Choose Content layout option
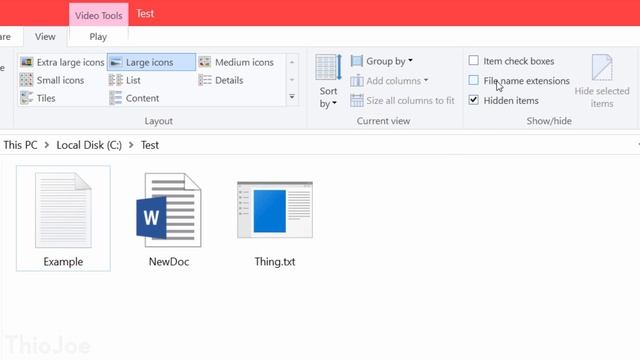640x360 pixels. (x=134, y=98)
